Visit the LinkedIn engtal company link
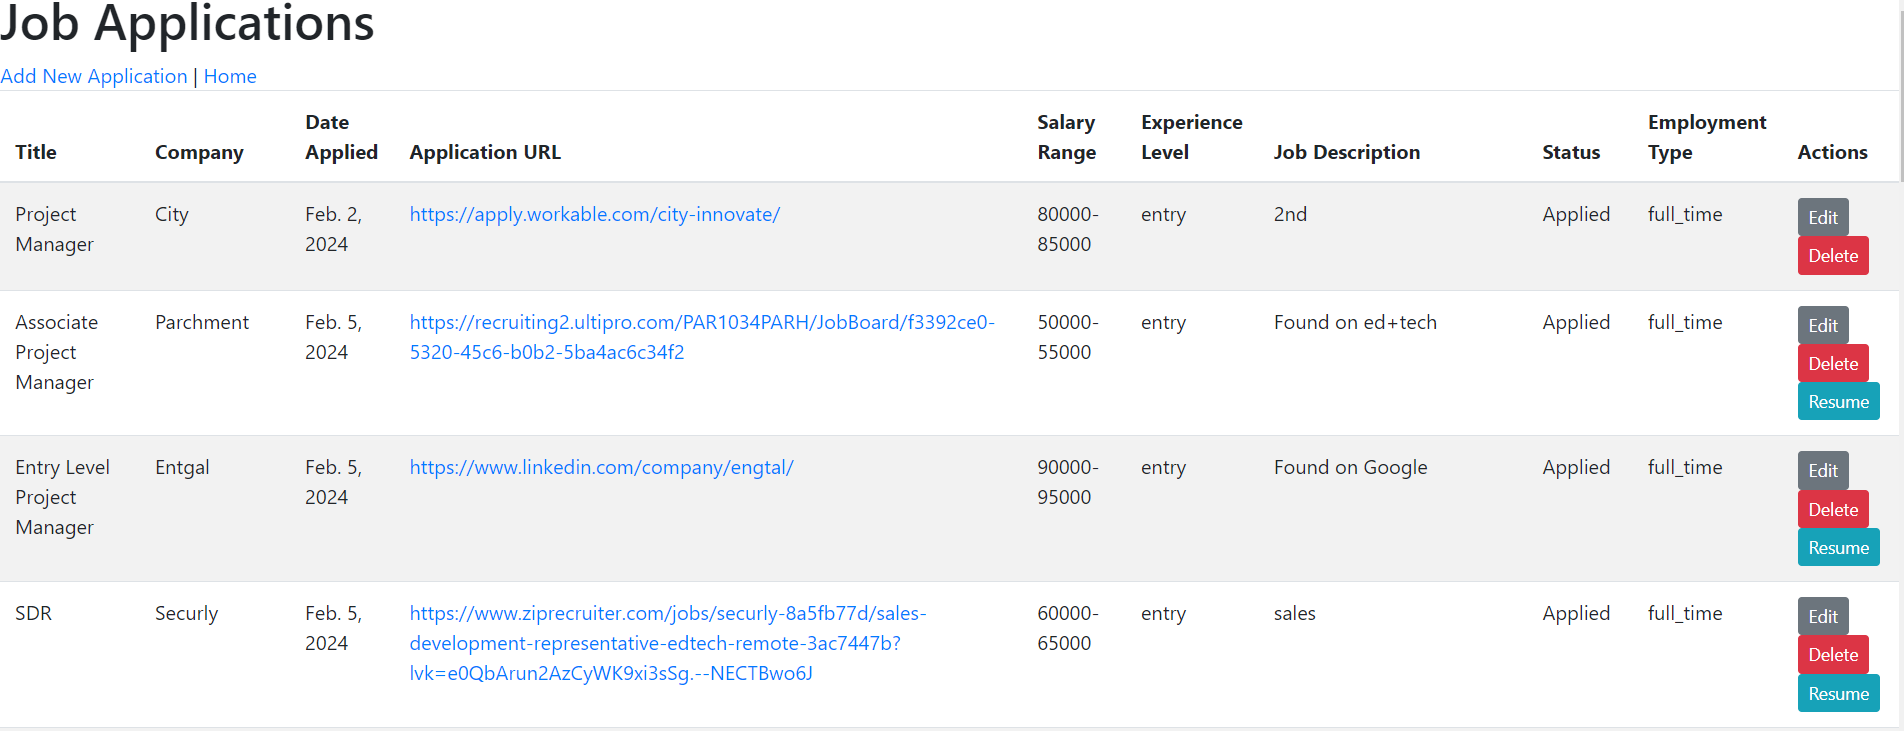The height and width of the screenshot is (731, 1904). point(601,468)
